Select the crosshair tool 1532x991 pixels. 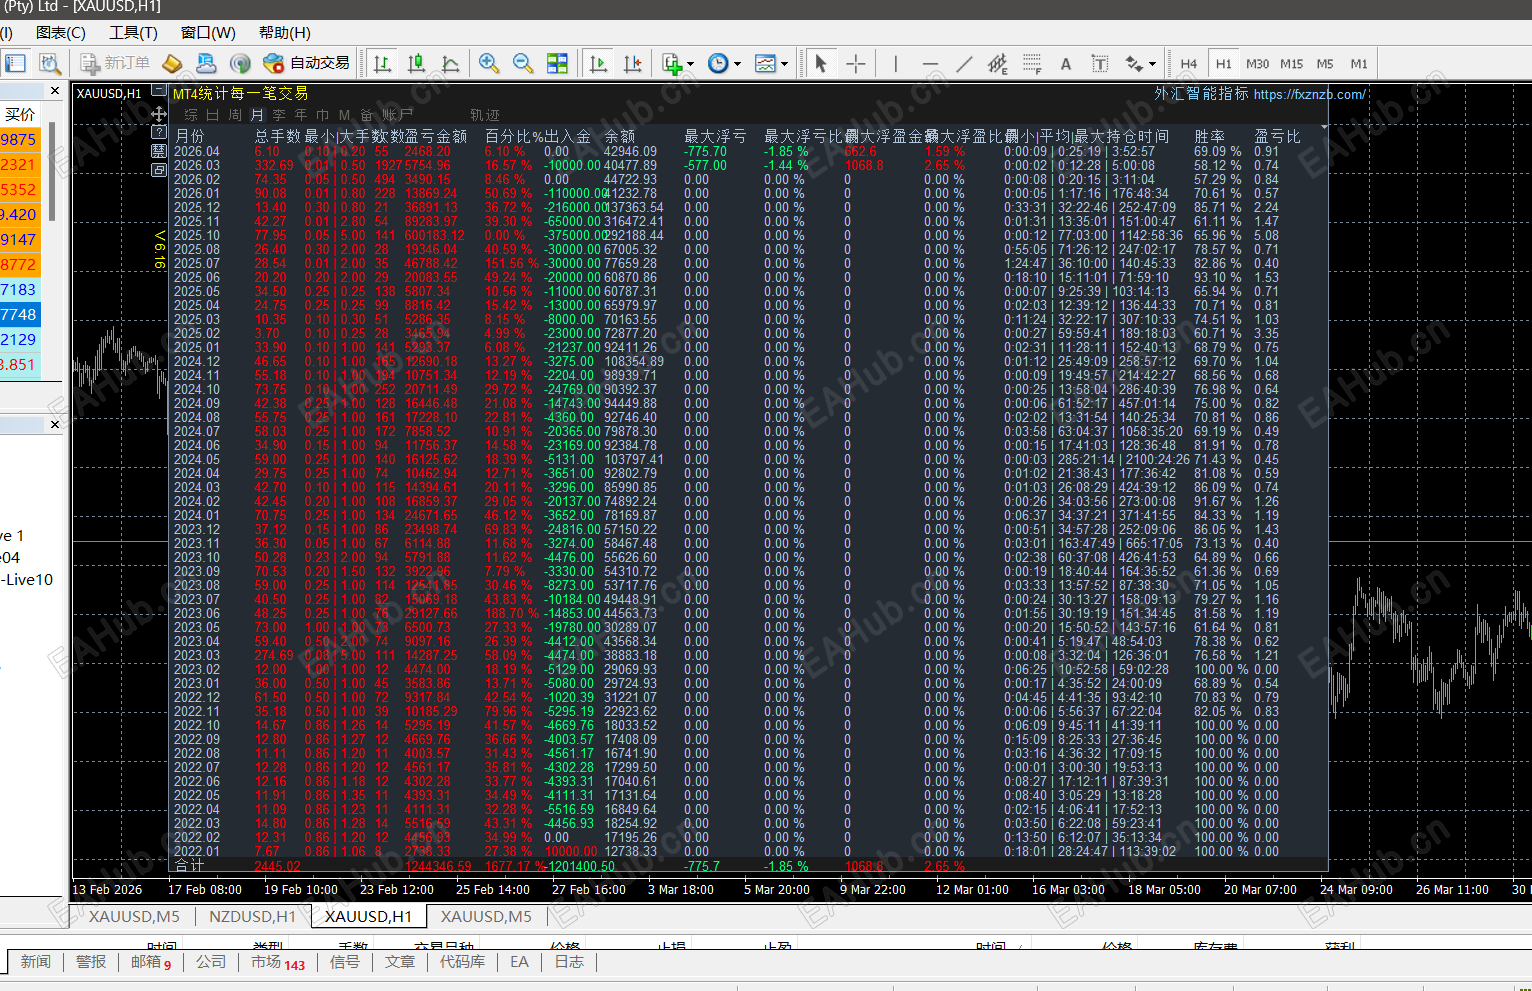point(856,63)
